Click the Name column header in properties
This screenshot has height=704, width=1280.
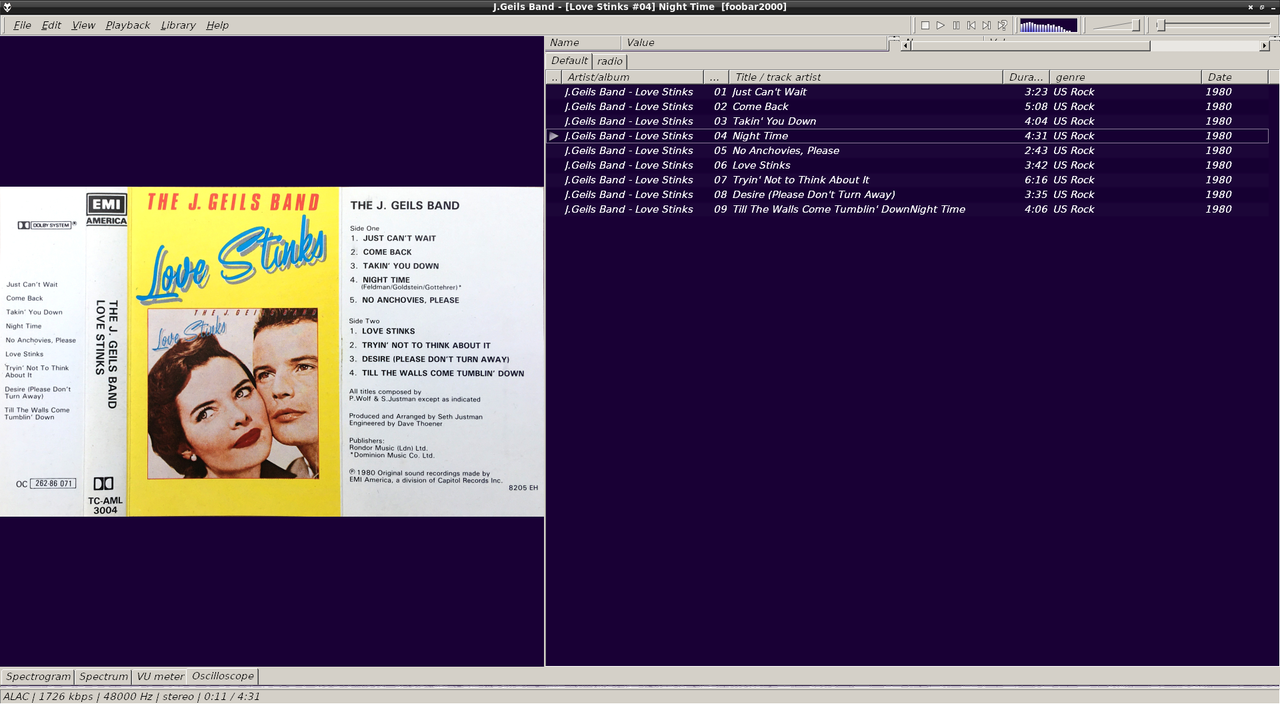pos(583,42)
